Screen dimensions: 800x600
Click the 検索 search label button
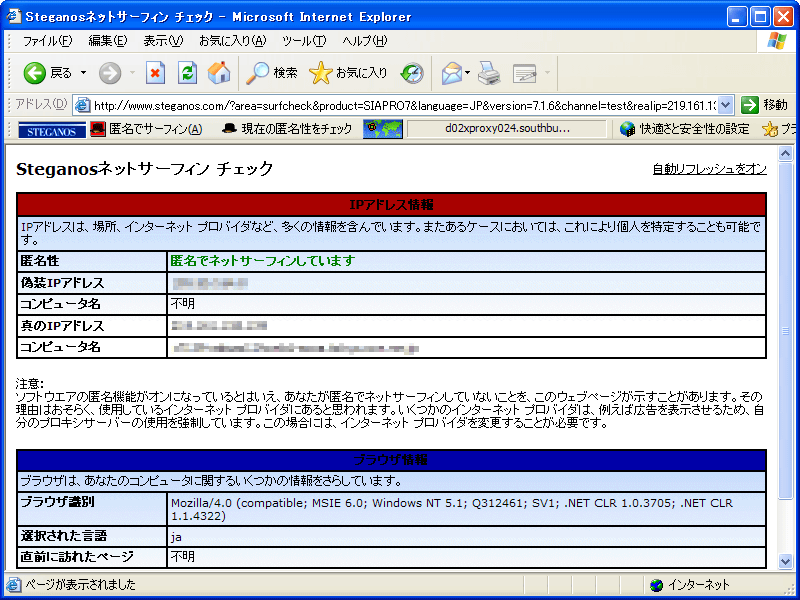pyautogui.click(x=285, y=73)
